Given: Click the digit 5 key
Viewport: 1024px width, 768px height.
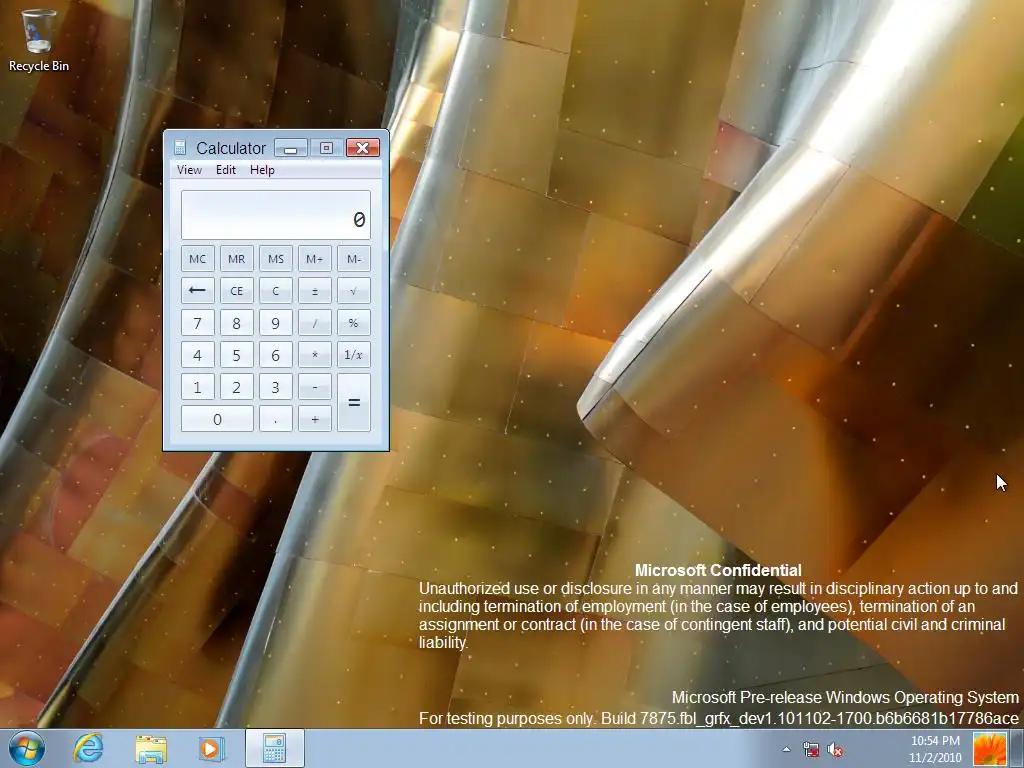Looking at the screenshot, I should (236, 355).
